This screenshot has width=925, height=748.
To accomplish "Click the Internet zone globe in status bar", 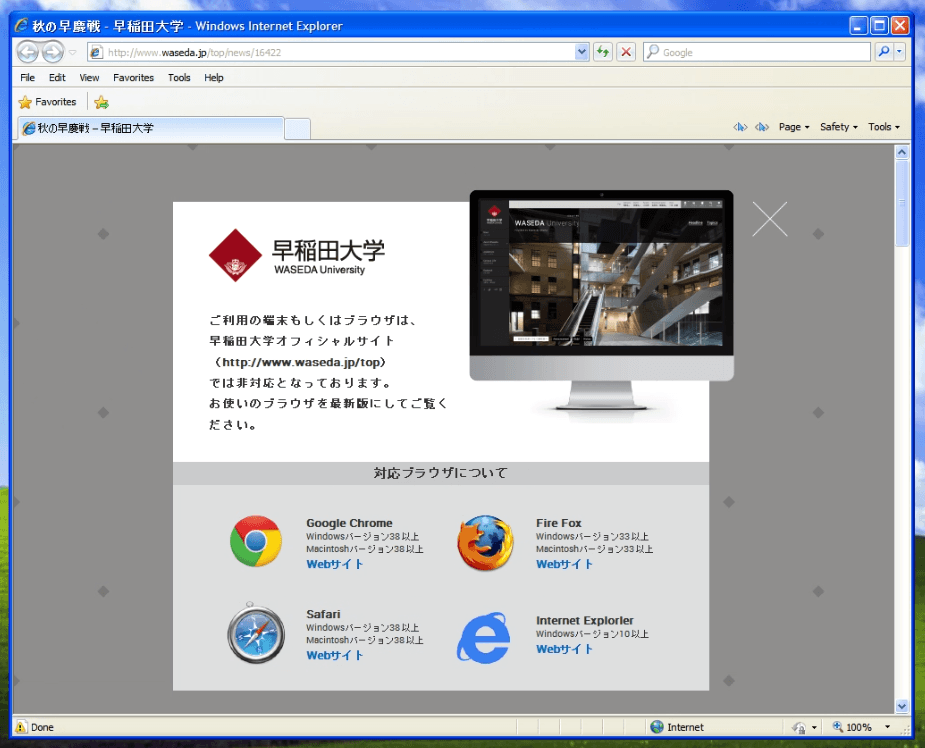I will click(x=657, y=727).
